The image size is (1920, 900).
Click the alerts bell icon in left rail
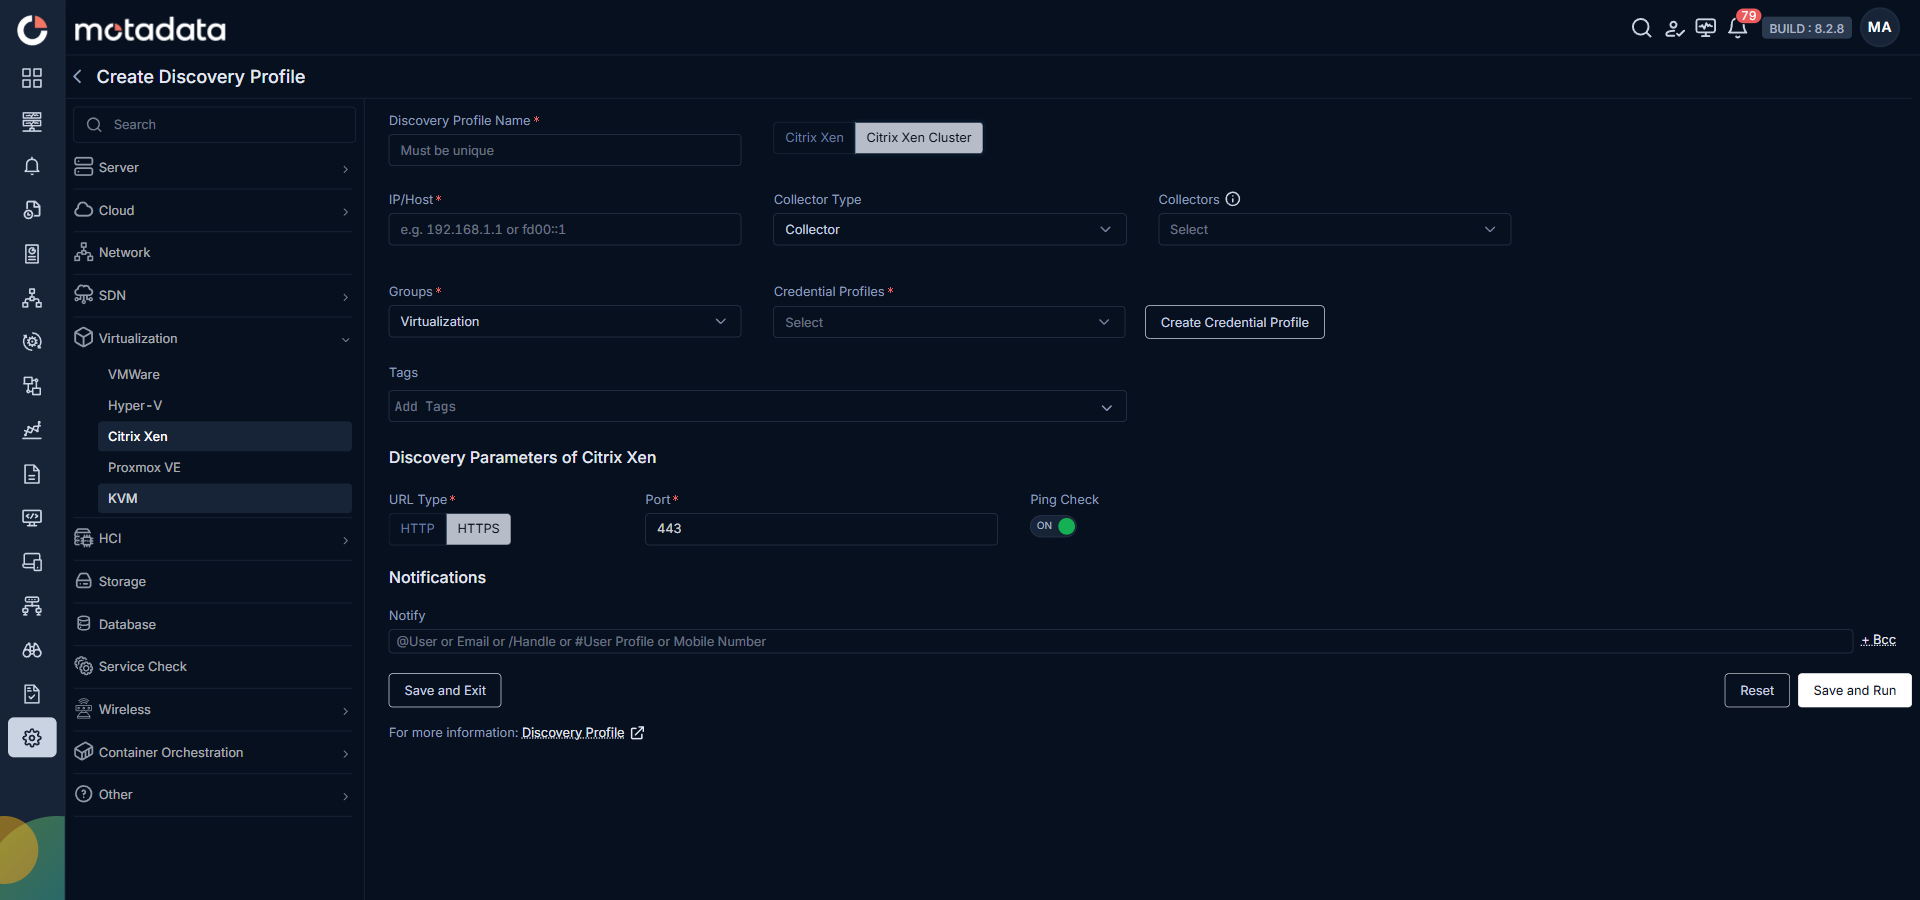[32, 166]
